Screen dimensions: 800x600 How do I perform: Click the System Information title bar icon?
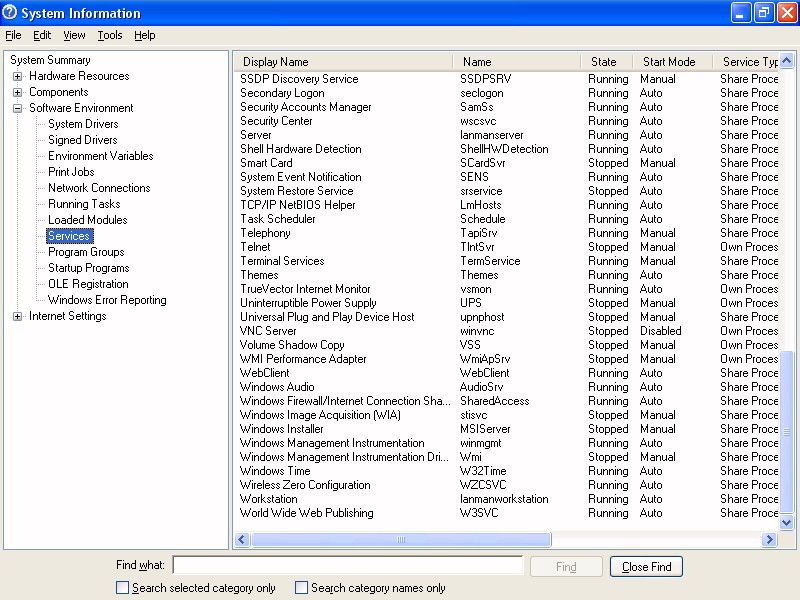pyautogui.click(x=11, y=13)
